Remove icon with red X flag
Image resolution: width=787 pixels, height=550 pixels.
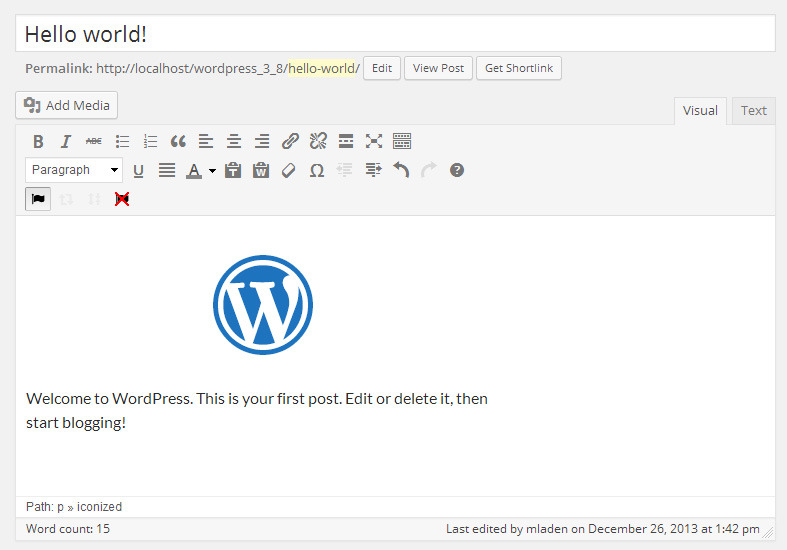tap(122, 199)
